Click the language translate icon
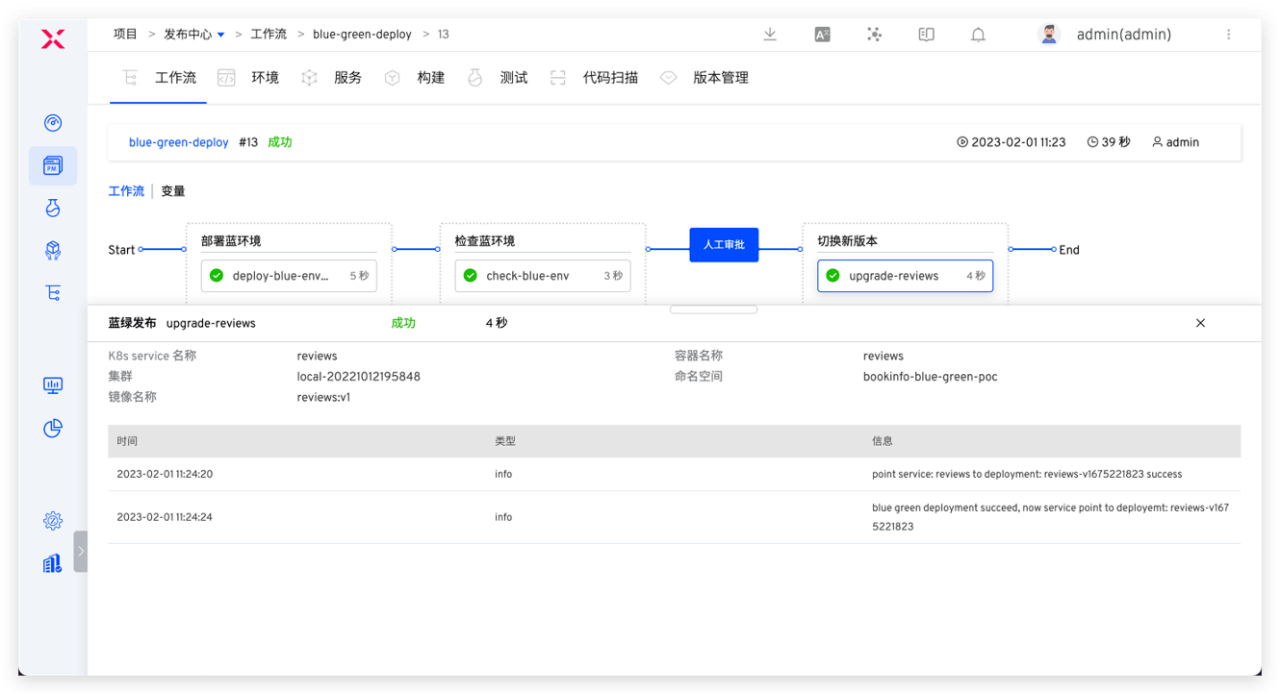This screenshot has height=694, width=1280. coord(822,34)
